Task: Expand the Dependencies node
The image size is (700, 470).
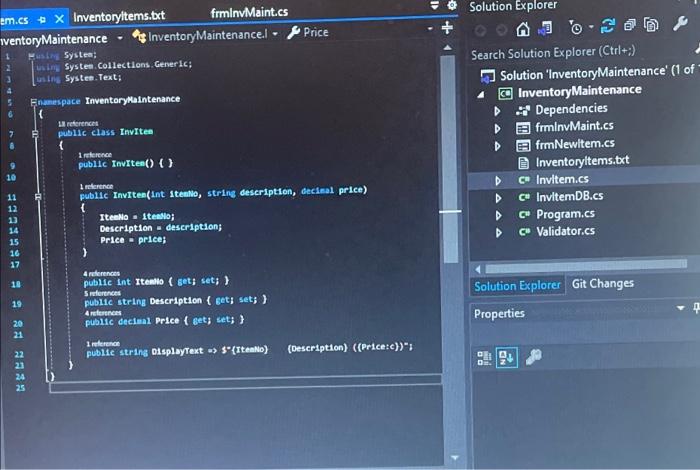Action: point(497,111)
